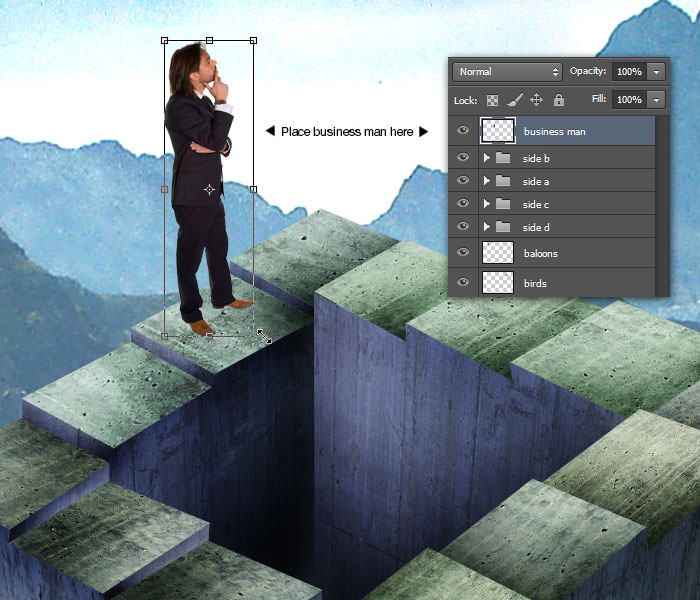
Task: Click the top-right transform handle
Action: pyautogui.click(x=254, y=41)
